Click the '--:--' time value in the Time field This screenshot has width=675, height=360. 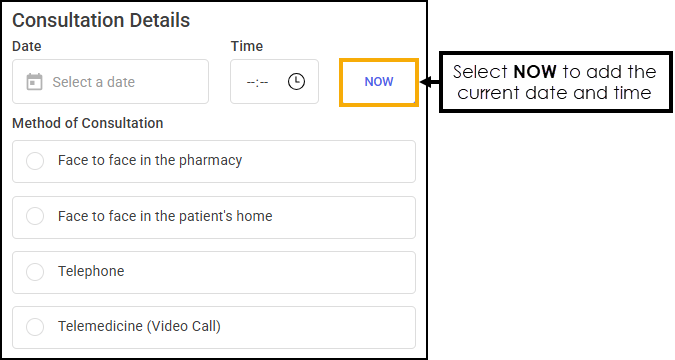(257, 82)
